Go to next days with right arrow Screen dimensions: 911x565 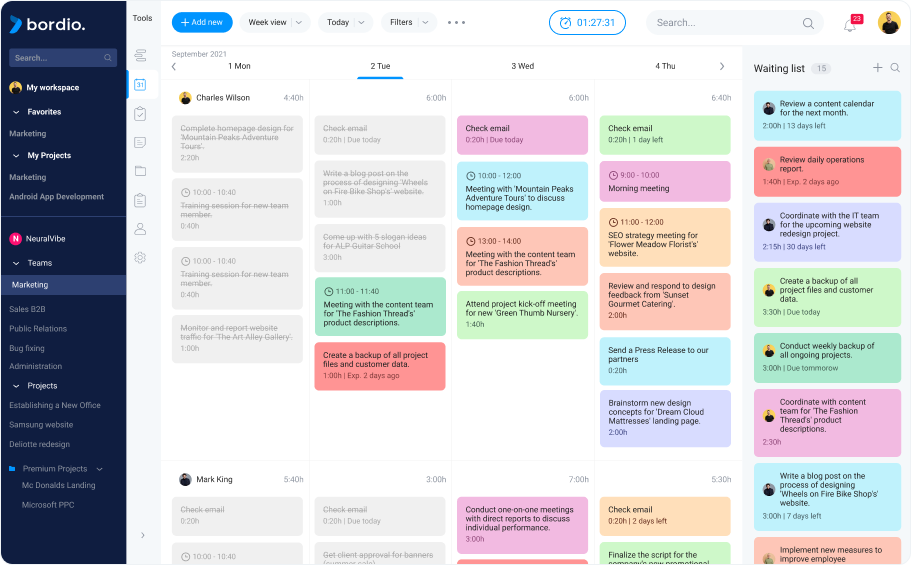coord(722,66)
